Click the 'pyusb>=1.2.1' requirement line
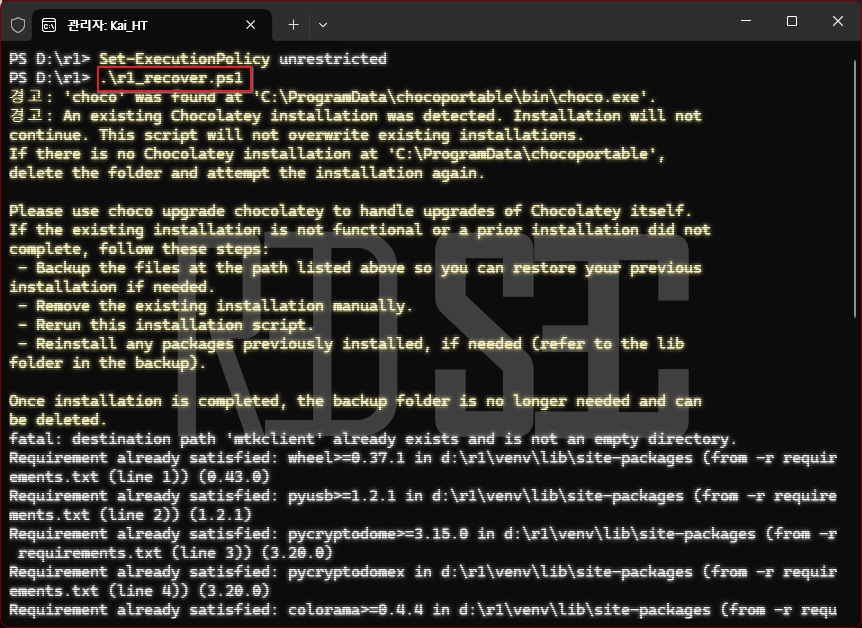This screenshot has height=628, width=862. (423, 496)
